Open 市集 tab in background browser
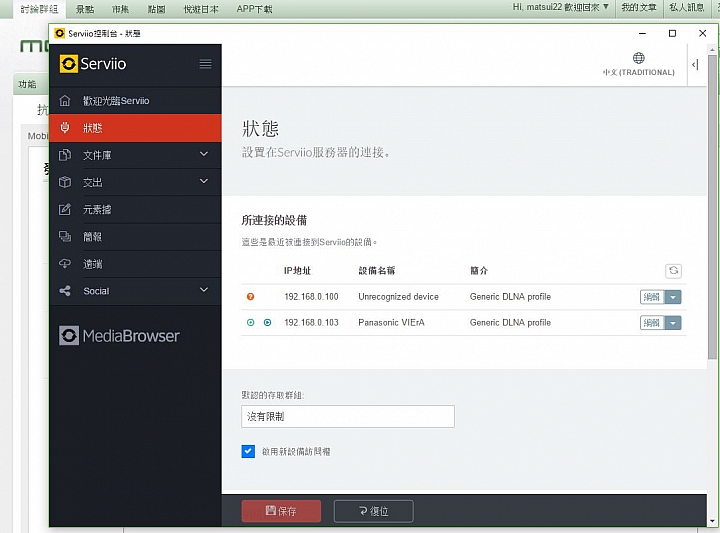 coord(120,9)
